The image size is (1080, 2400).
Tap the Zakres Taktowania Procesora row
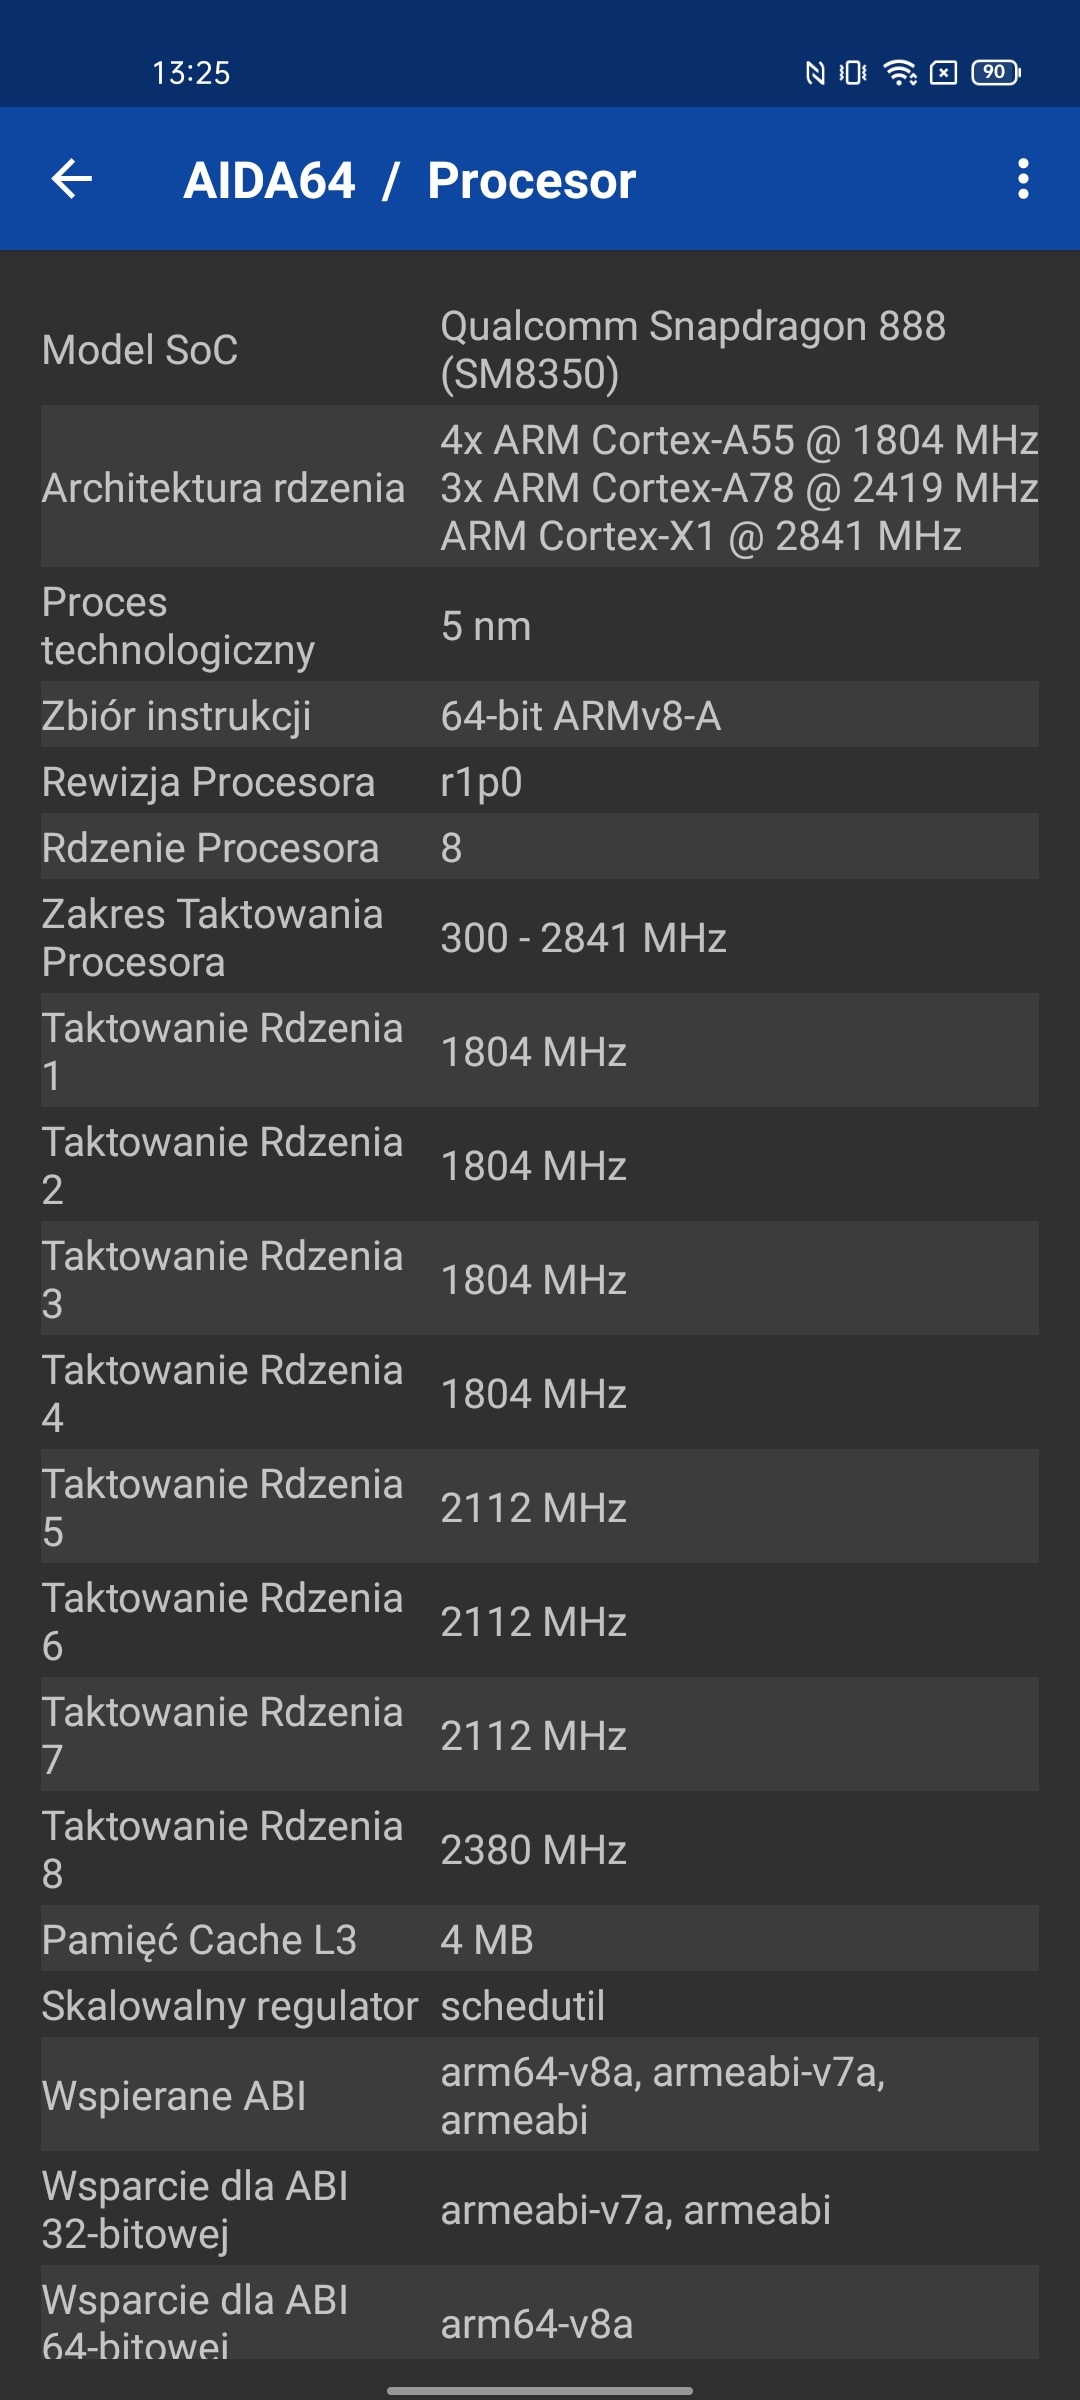tap(540, 938)
